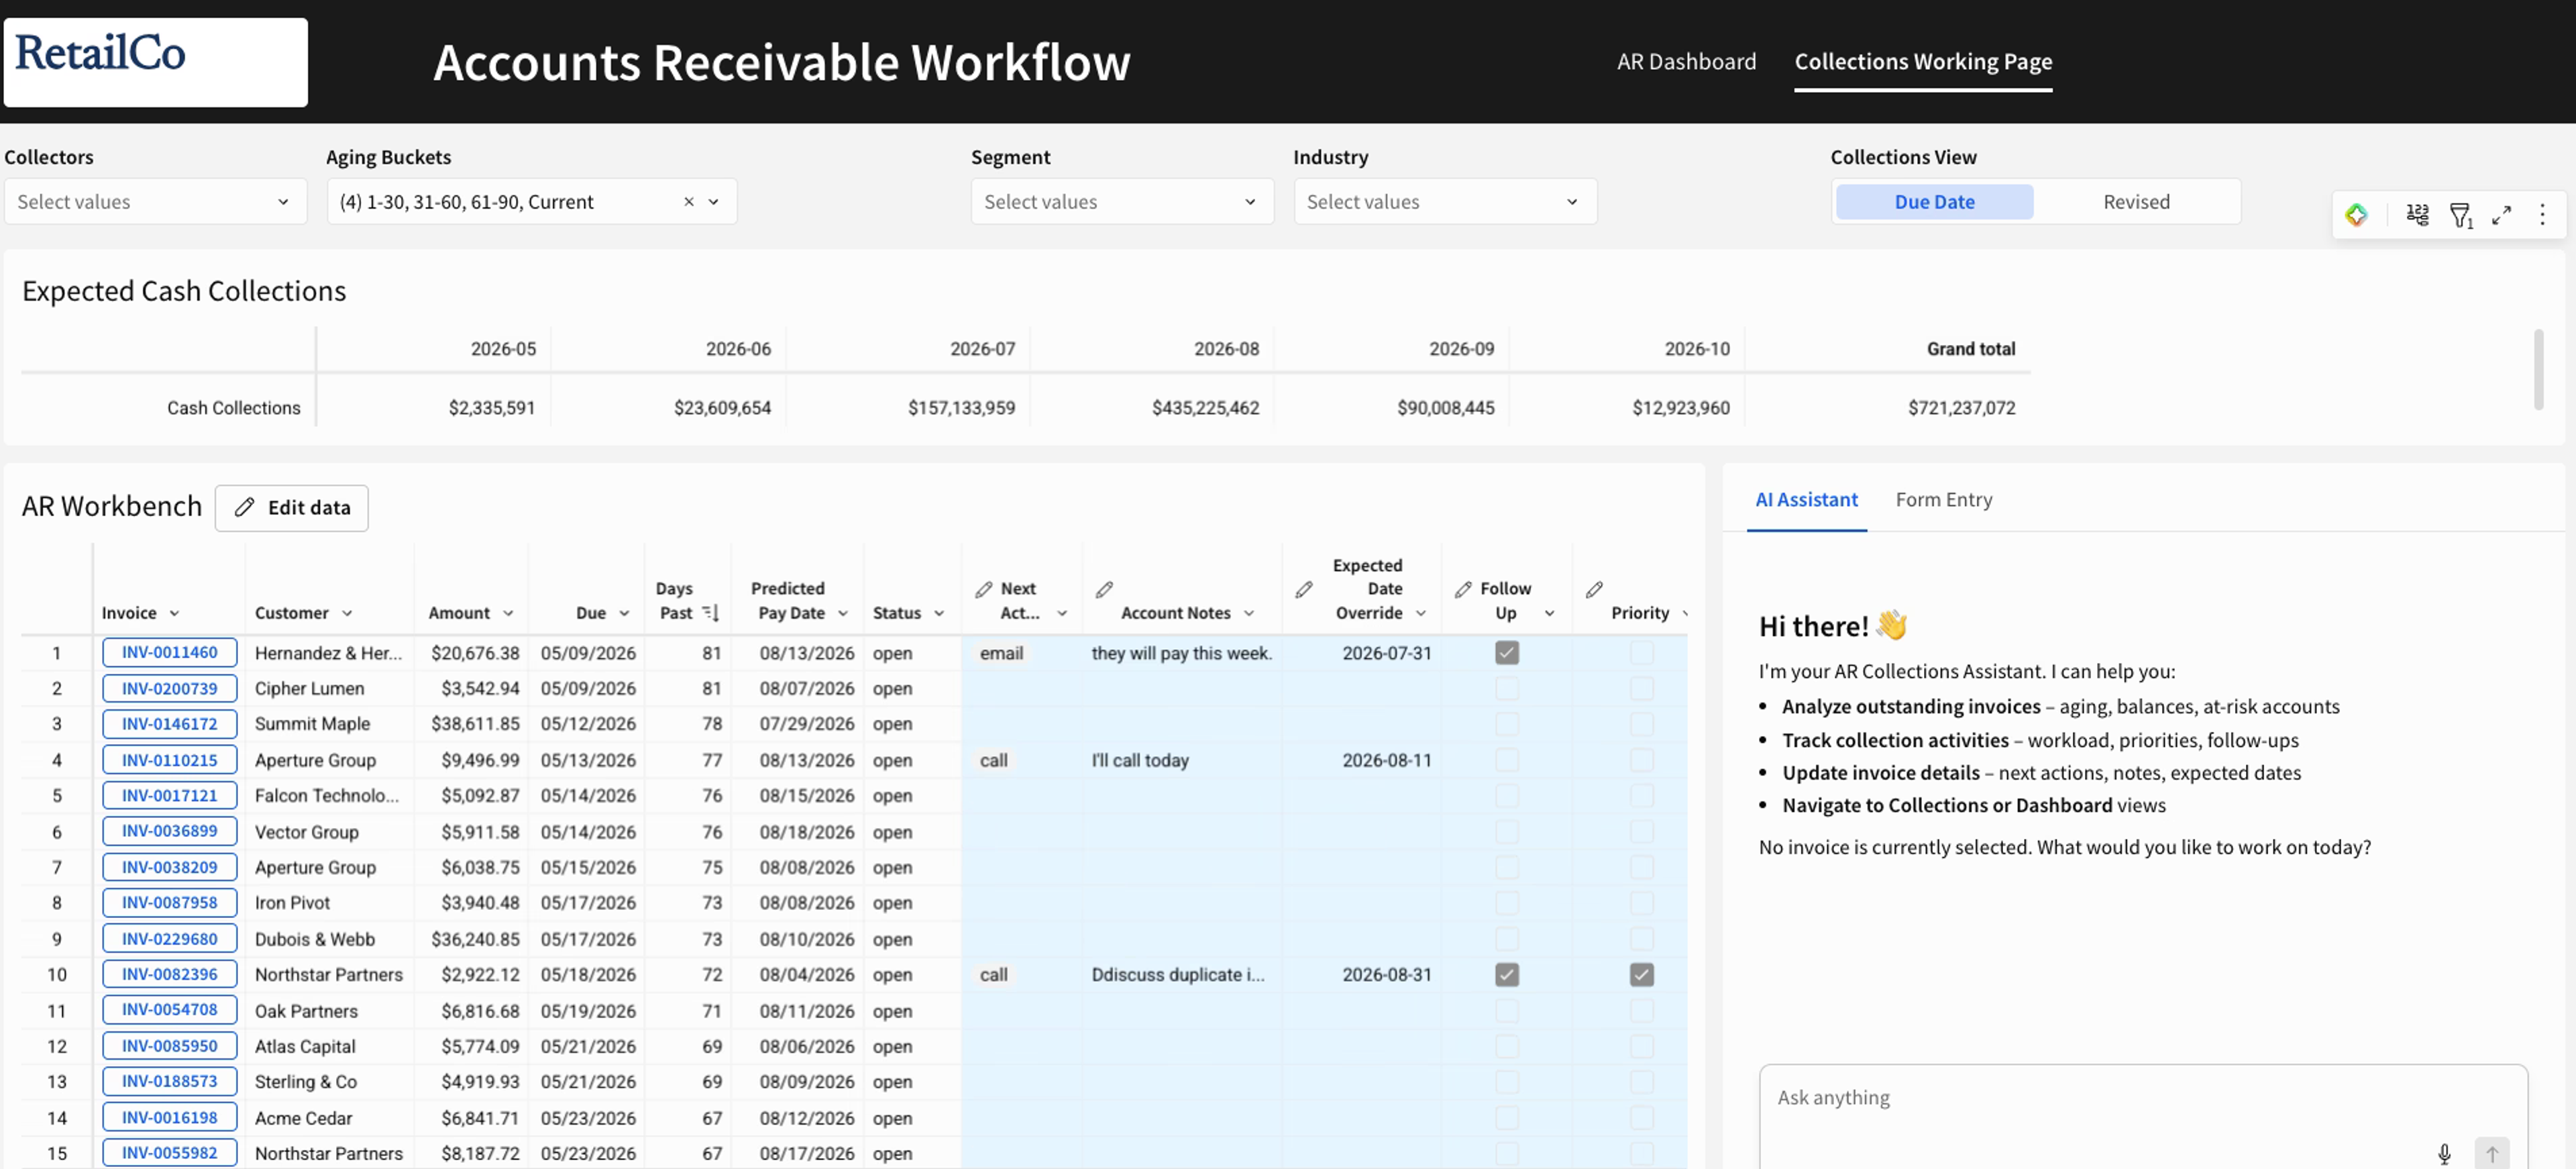Click 'they will pay this week.' note cell

click(1181, 653)
